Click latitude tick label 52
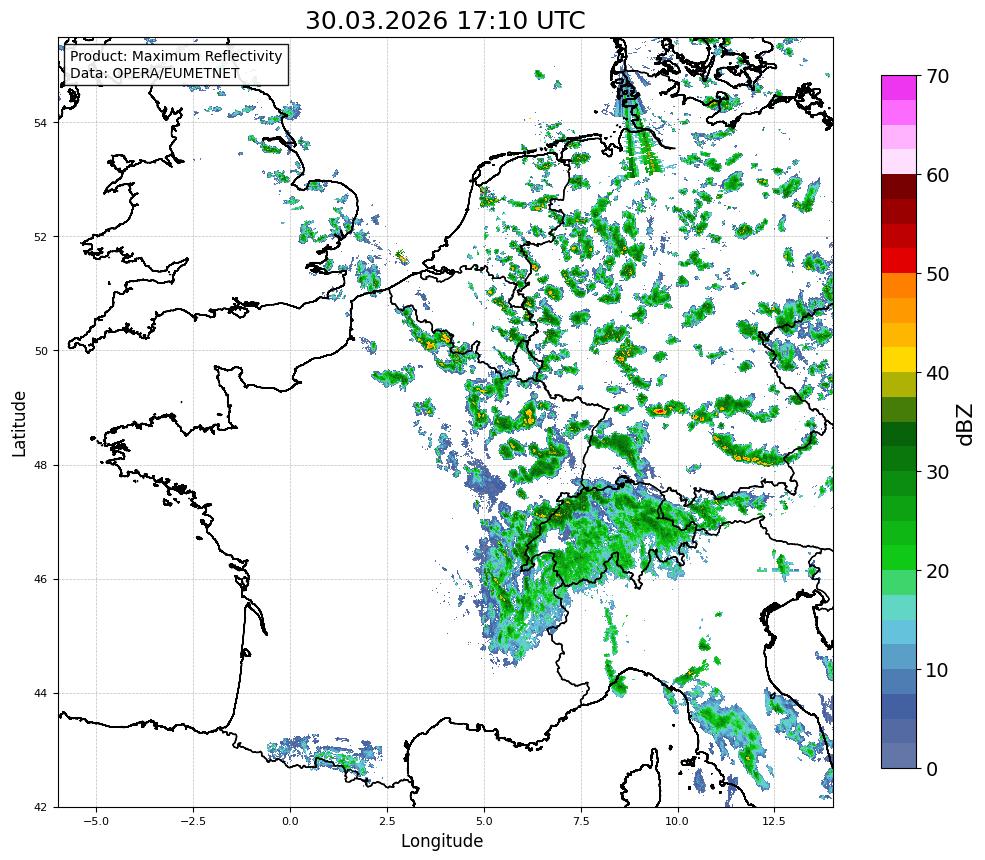Image resolution: width=985 pixels, height=860 pixels. [40, 237]
